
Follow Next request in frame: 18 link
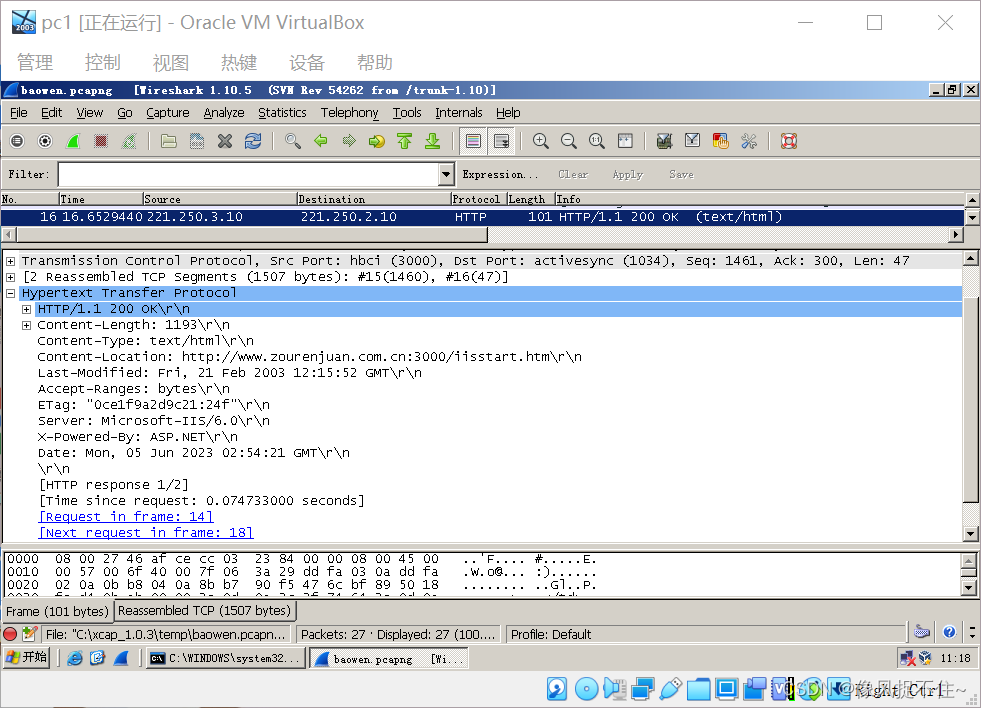[146, 533]
